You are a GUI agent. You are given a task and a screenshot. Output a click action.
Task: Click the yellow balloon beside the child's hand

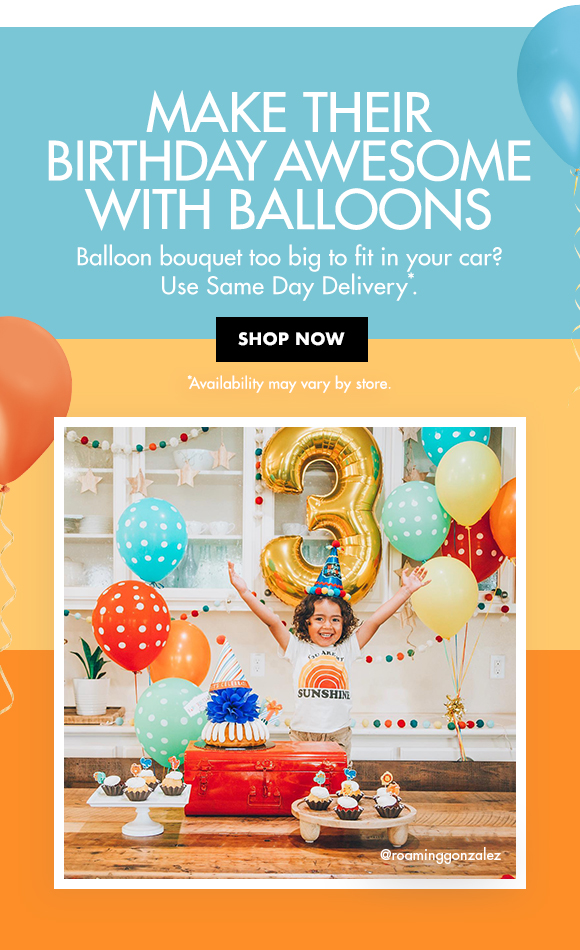[x=445, y=597]
